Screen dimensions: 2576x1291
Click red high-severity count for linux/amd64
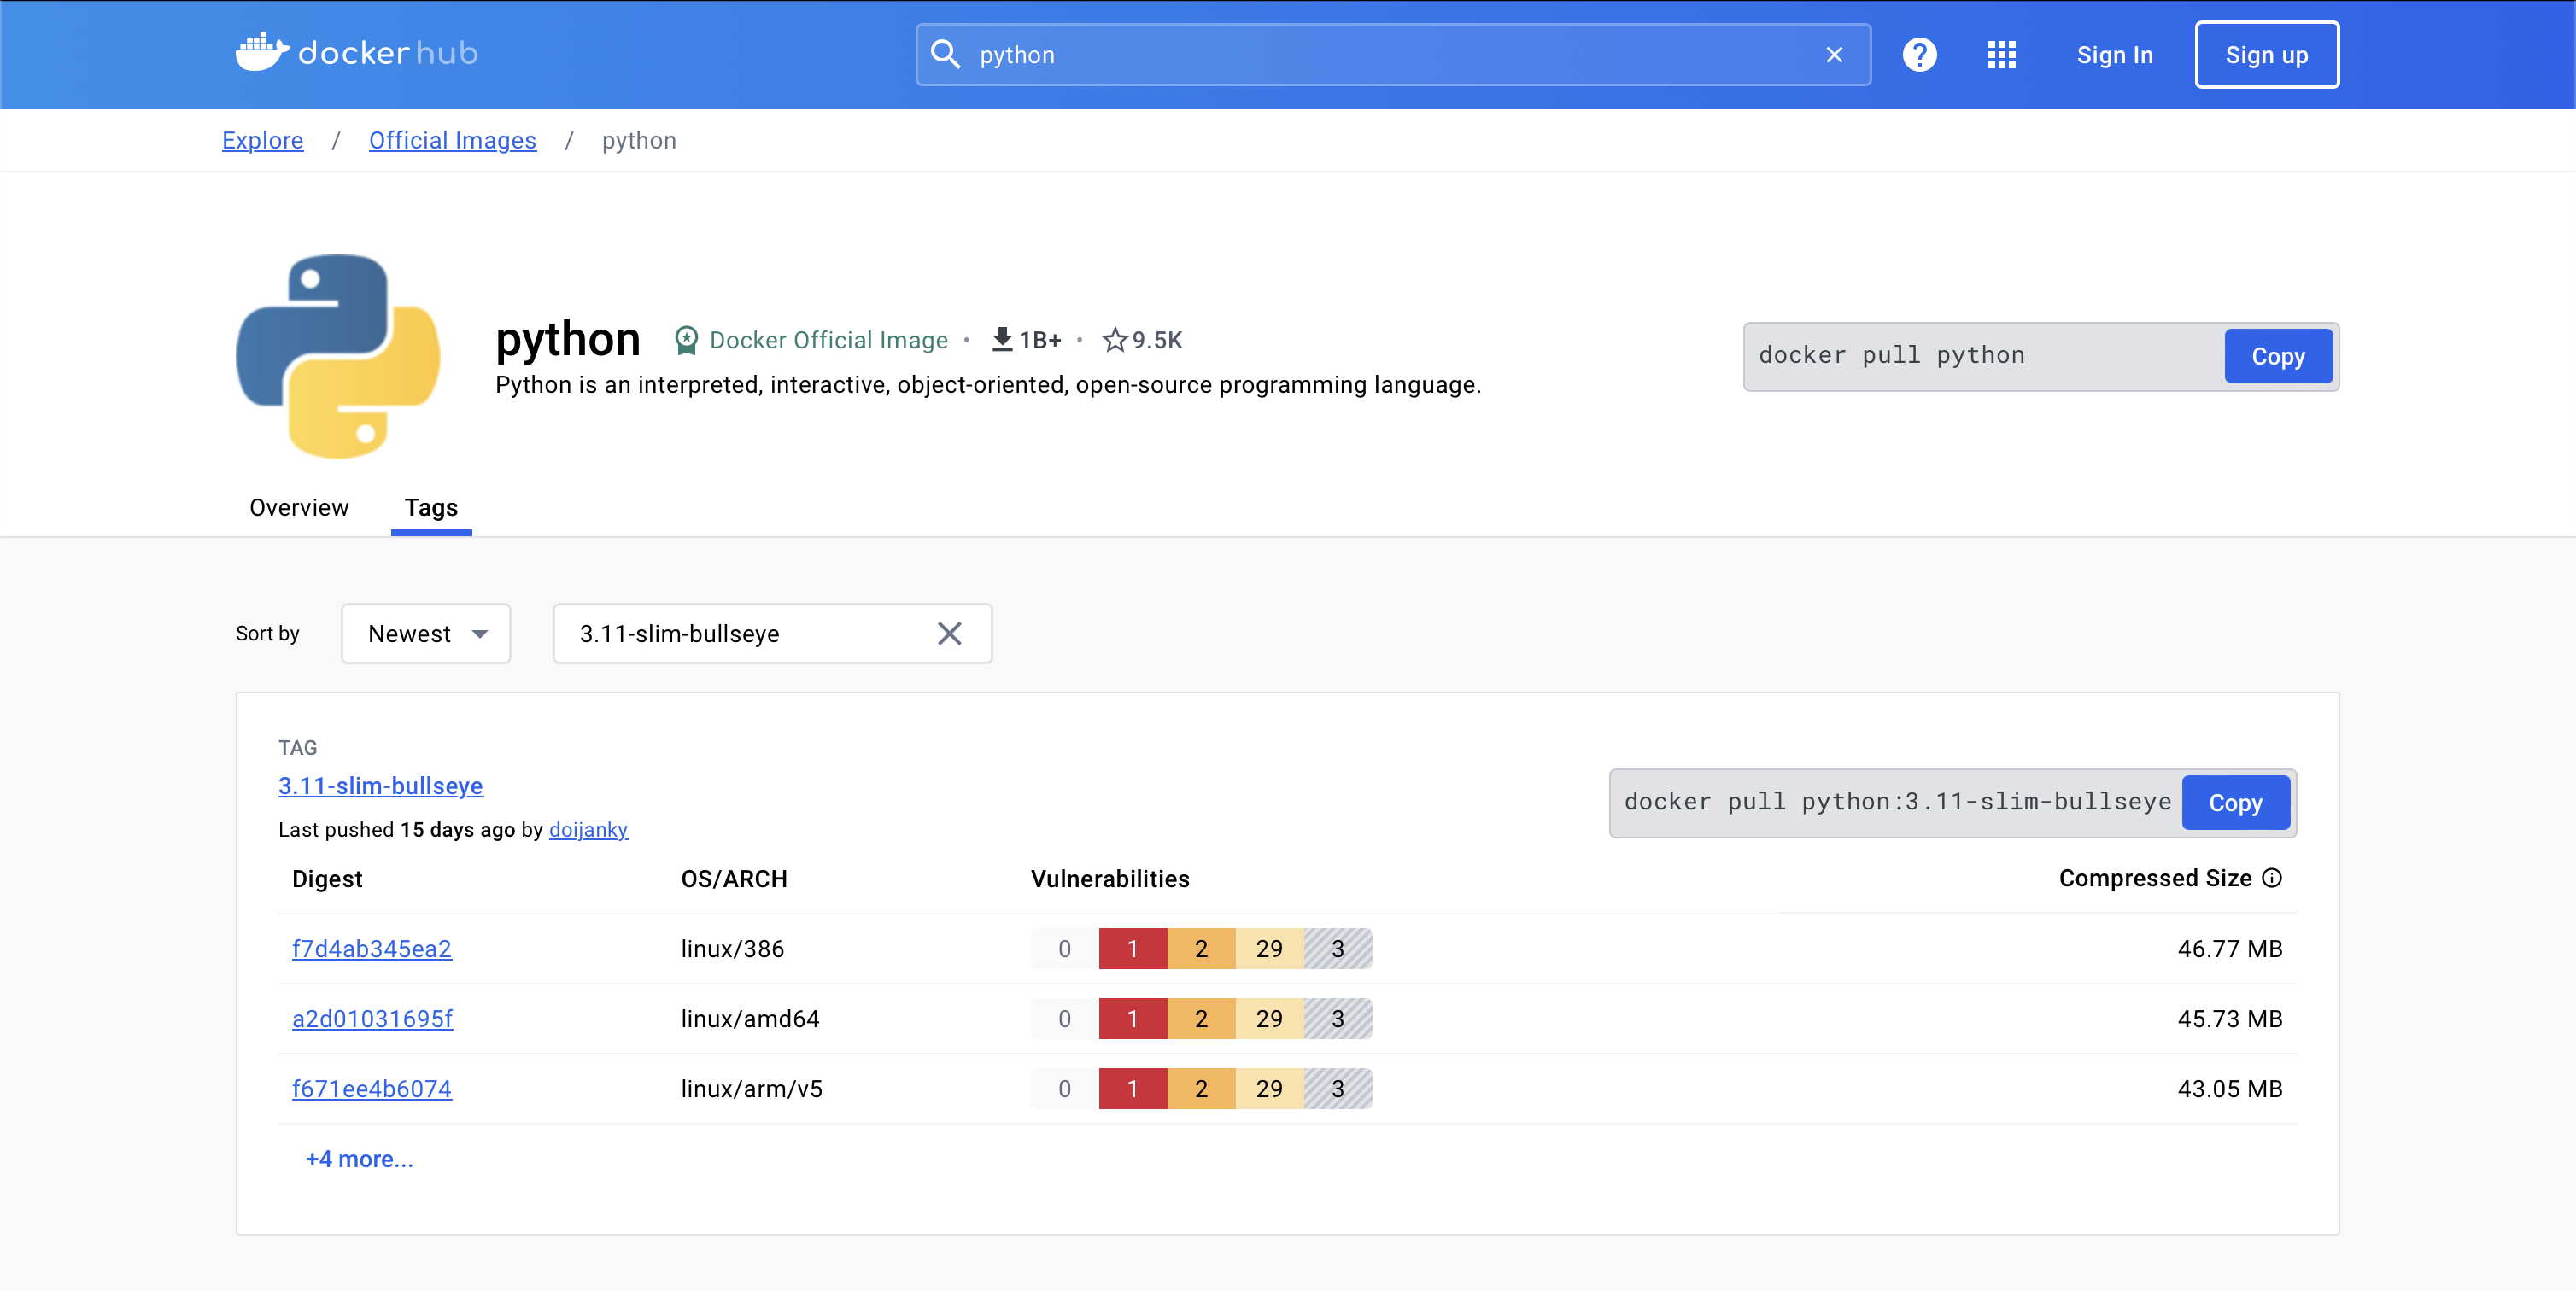point(1133,1018)
